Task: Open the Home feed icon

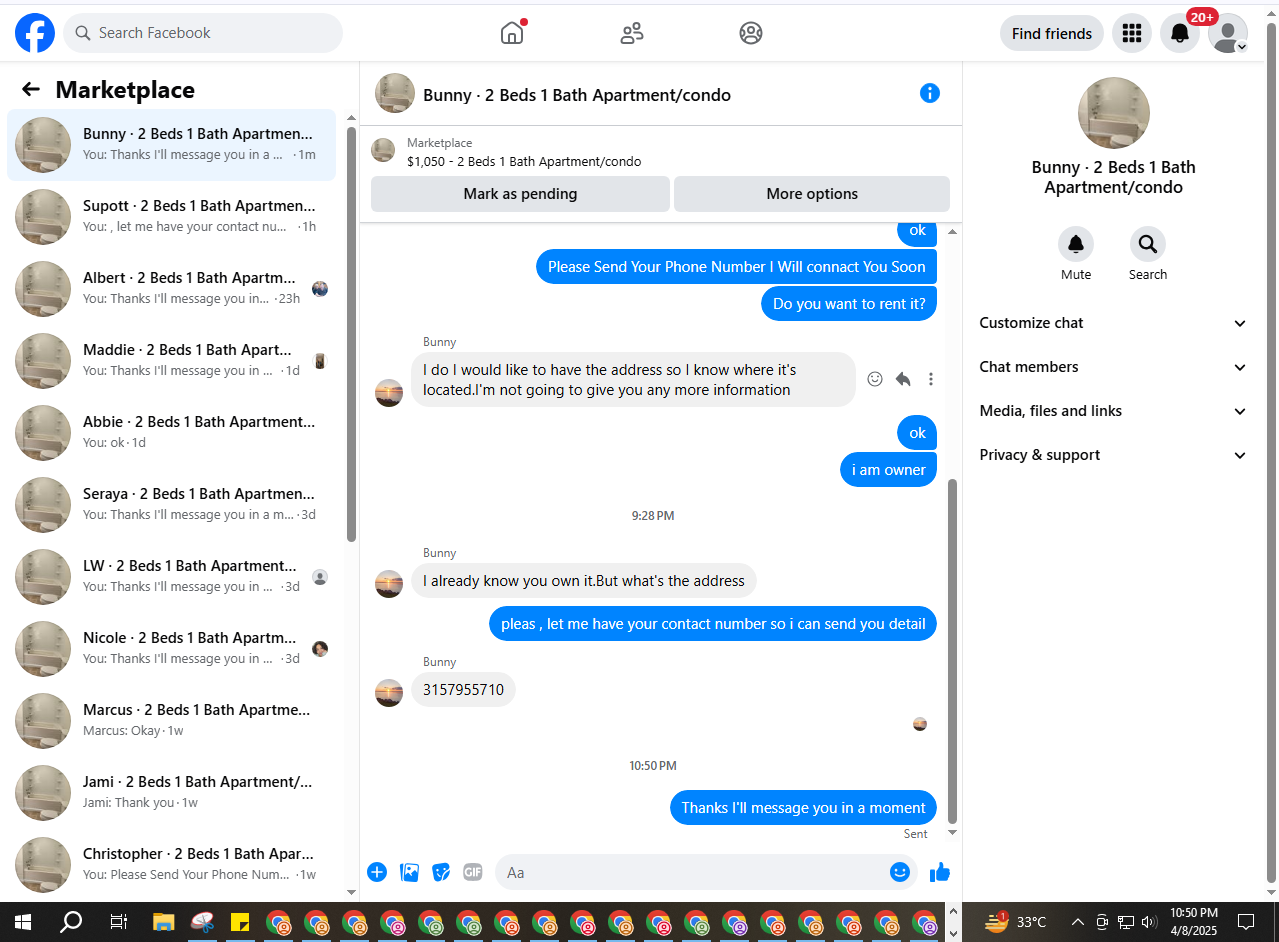Action: (512, 33)
